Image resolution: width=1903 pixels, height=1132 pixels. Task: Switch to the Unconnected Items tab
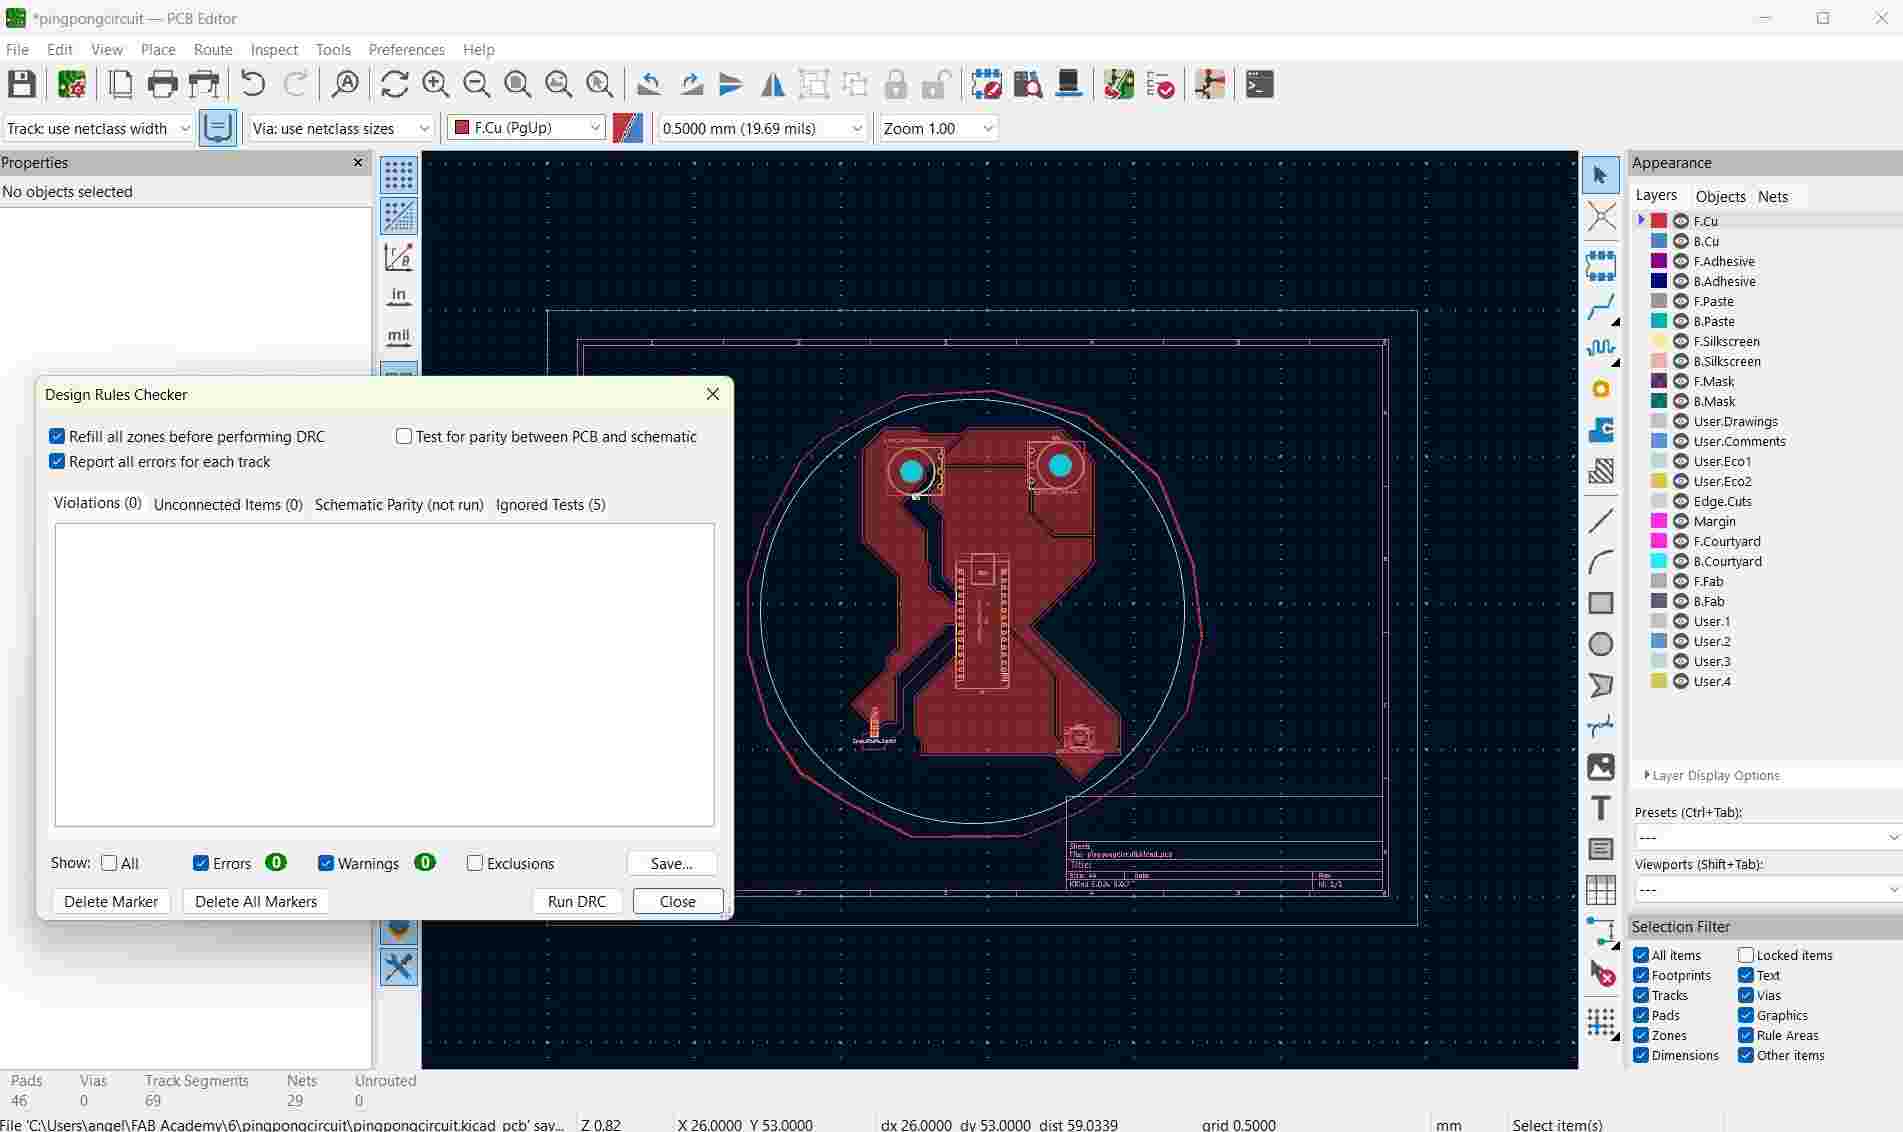click(228, 505)
